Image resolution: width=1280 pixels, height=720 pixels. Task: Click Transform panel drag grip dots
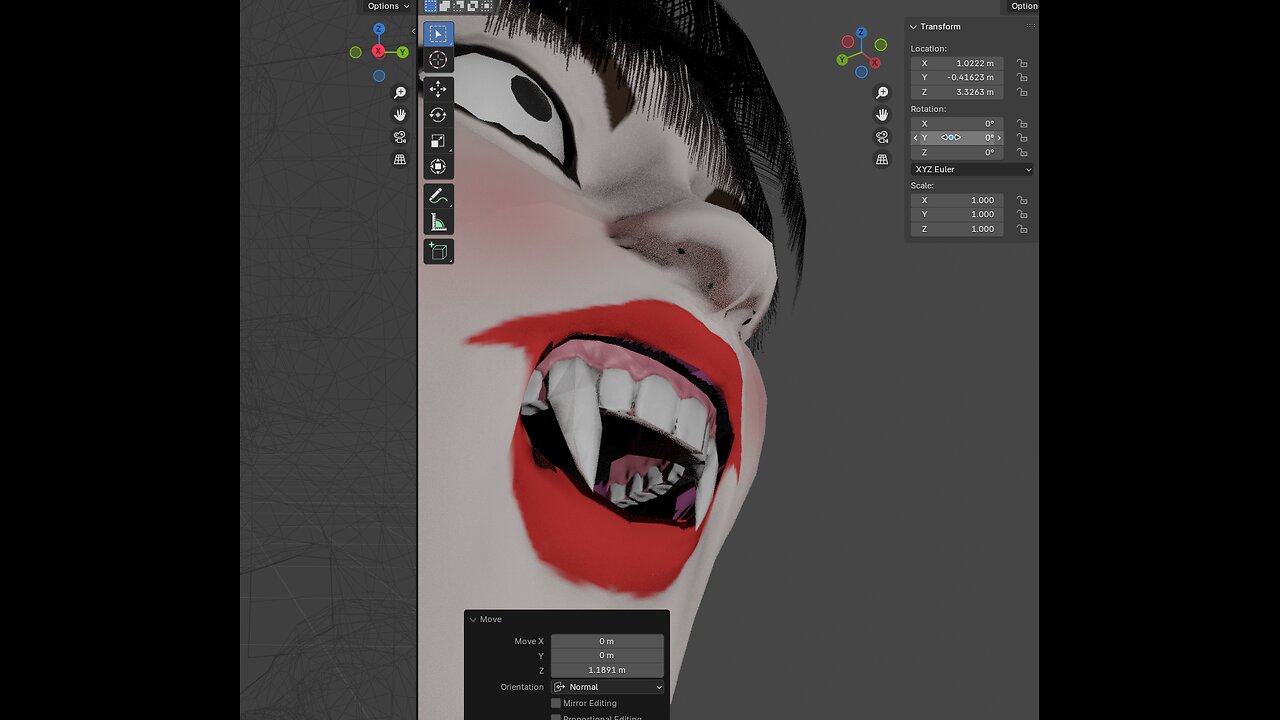coord(1030,27)
